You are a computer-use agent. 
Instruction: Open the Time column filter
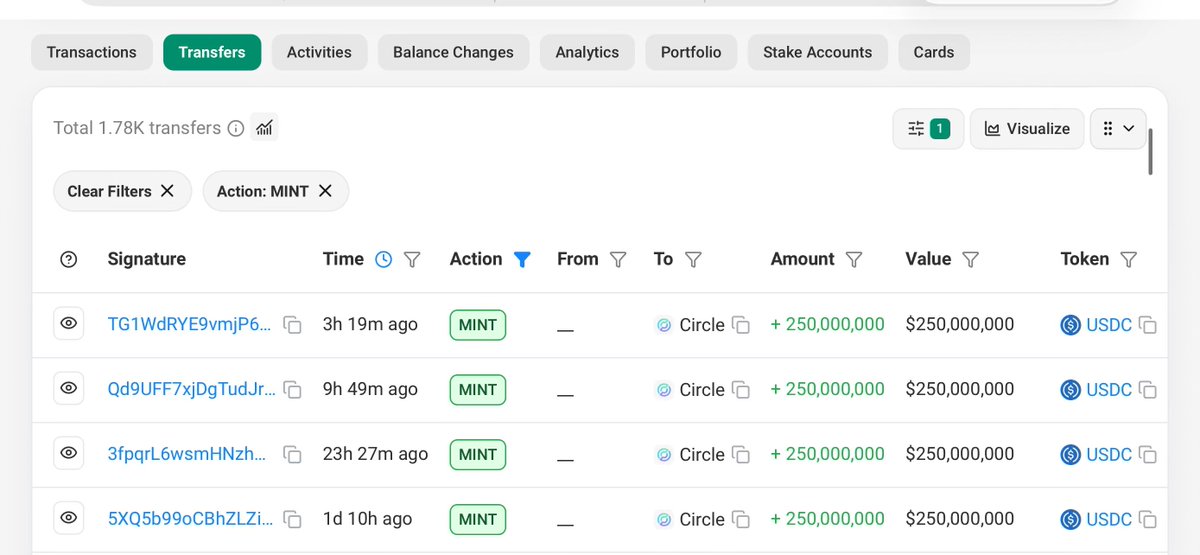pos(412,259)
